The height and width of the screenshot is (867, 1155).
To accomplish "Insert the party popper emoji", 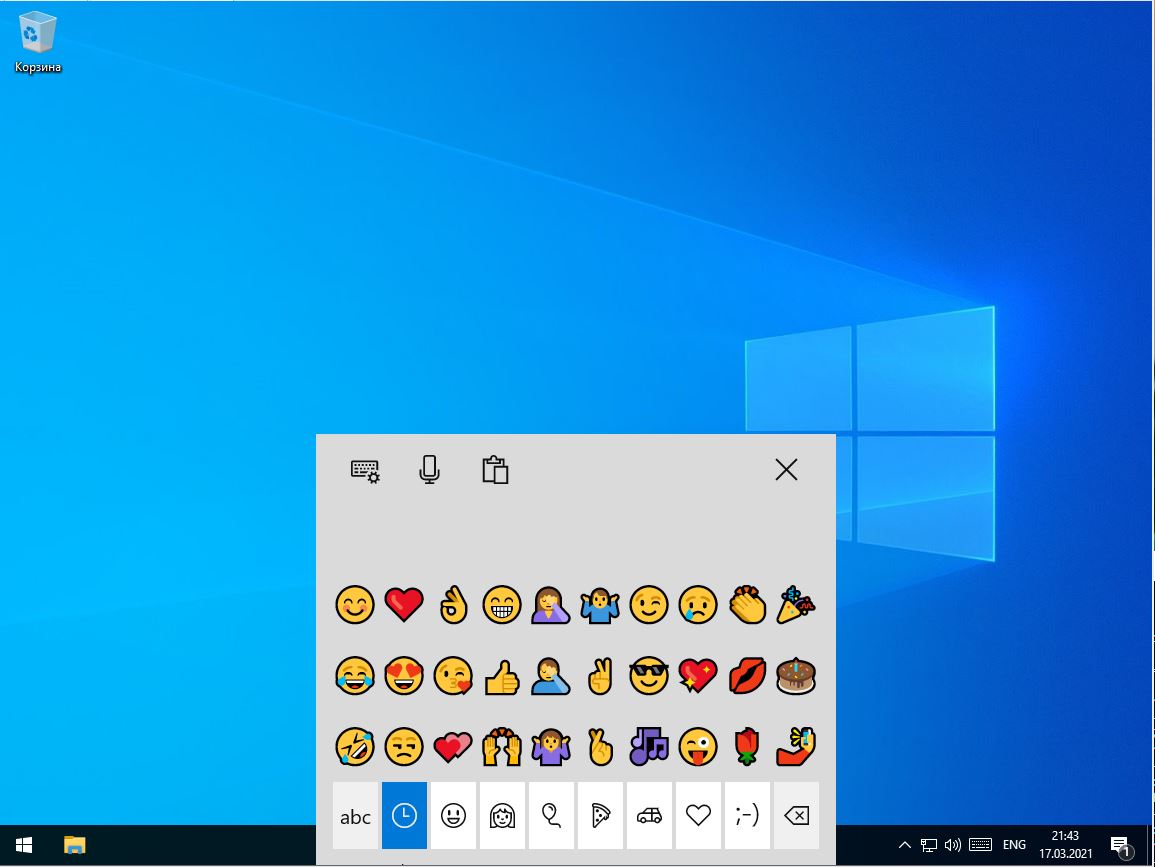I will tap(796, 605).
